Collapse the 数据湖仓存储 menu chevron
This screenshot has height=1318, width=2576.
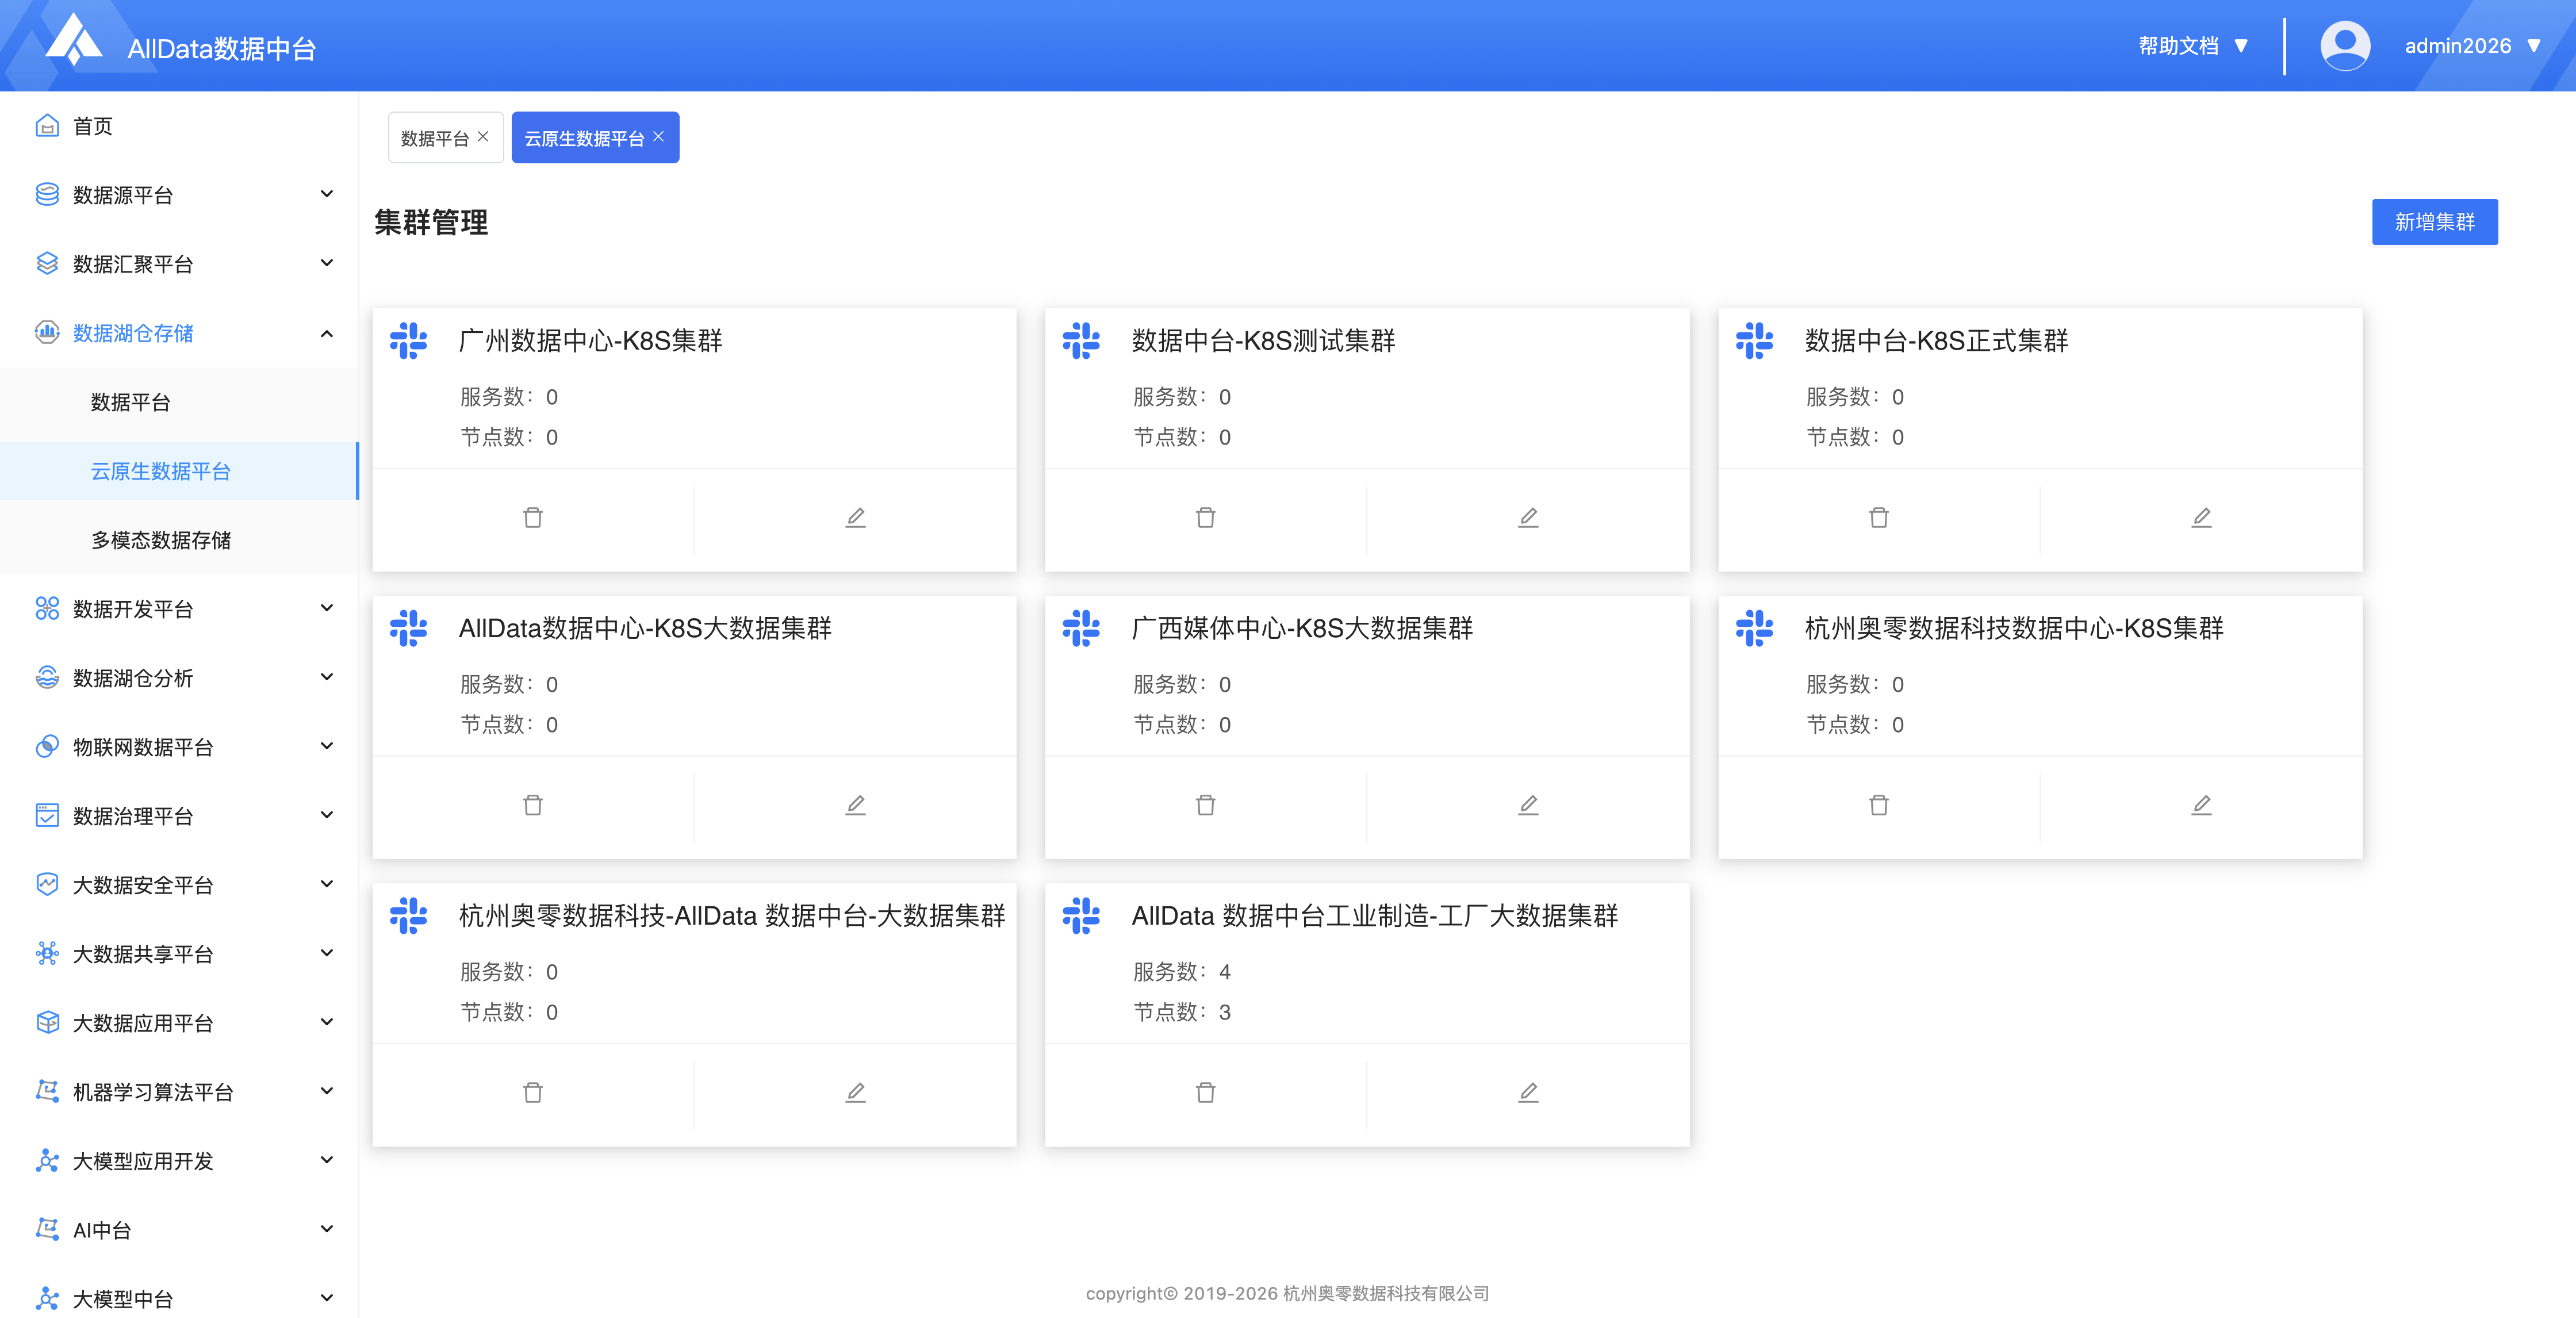point(326,333)
